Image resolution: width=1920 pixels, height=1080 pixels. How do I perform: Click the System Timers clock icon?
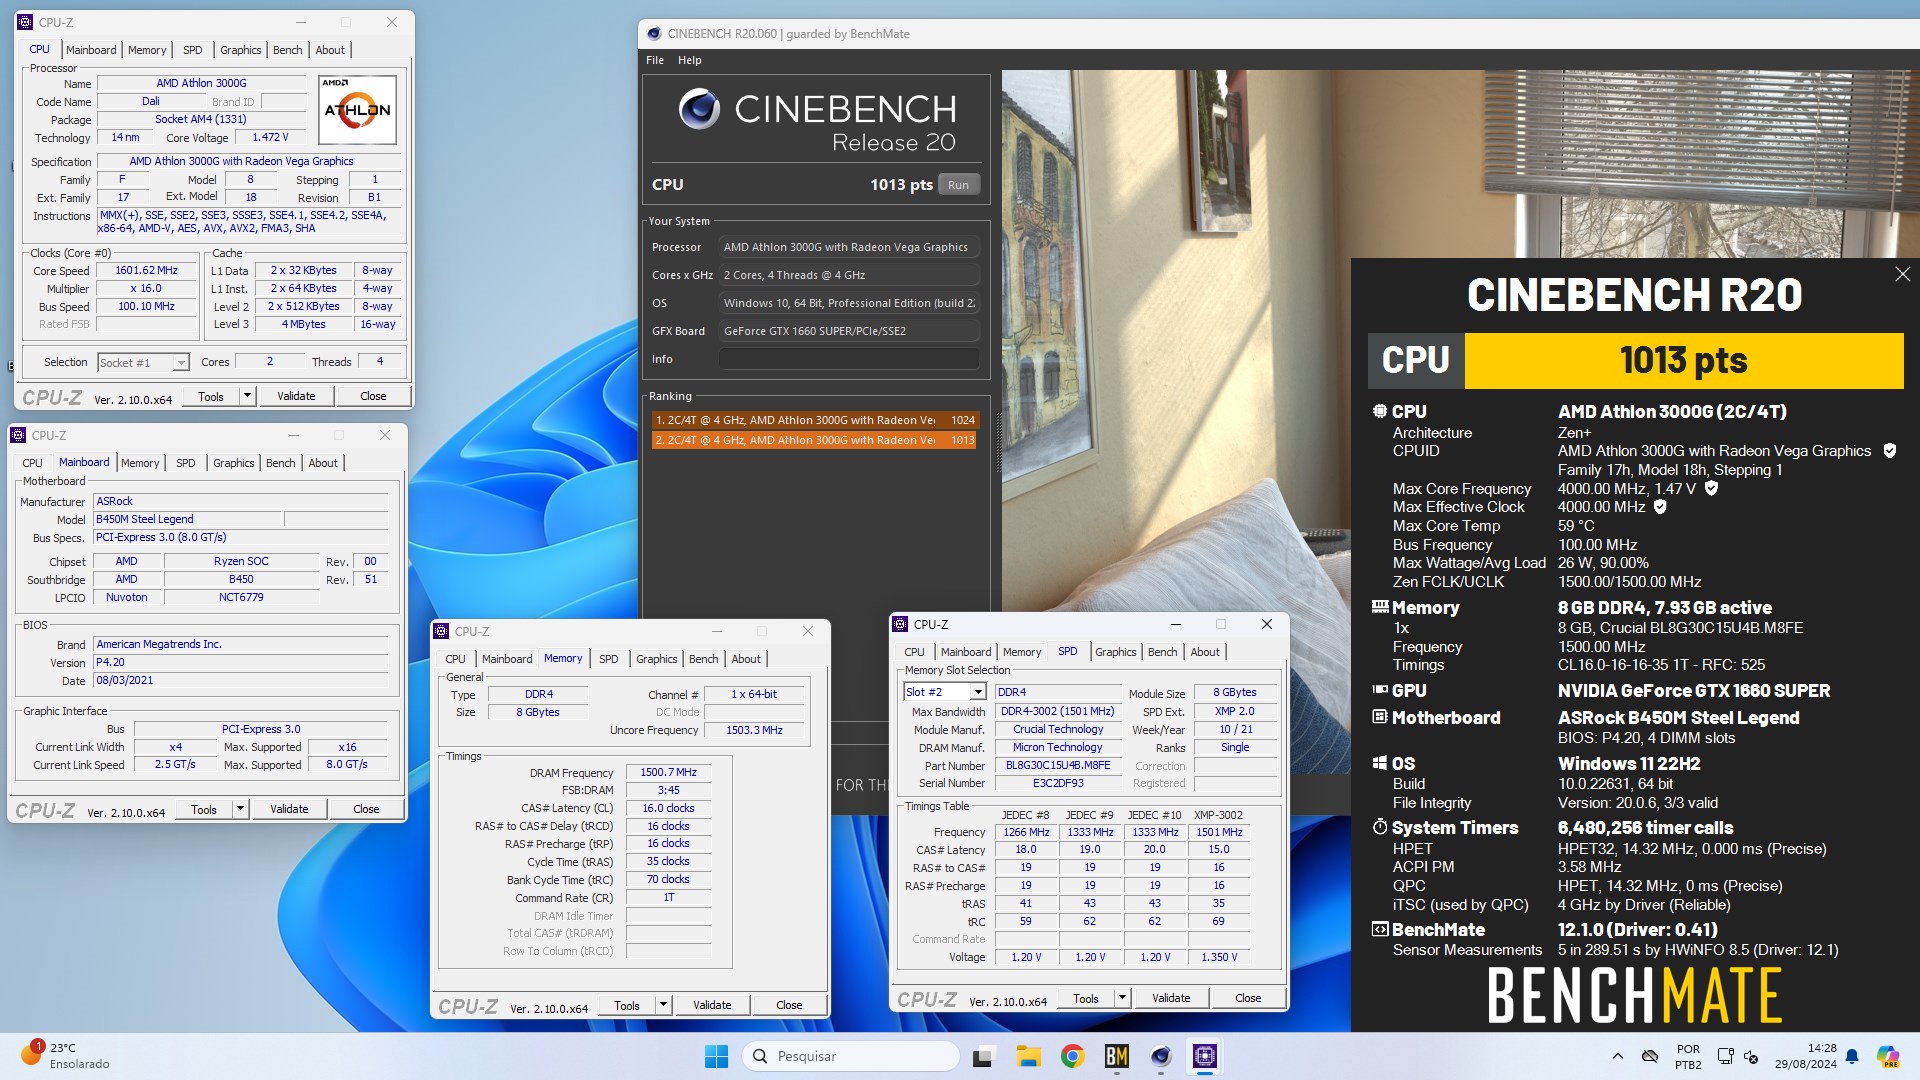tap(1380, 827)
